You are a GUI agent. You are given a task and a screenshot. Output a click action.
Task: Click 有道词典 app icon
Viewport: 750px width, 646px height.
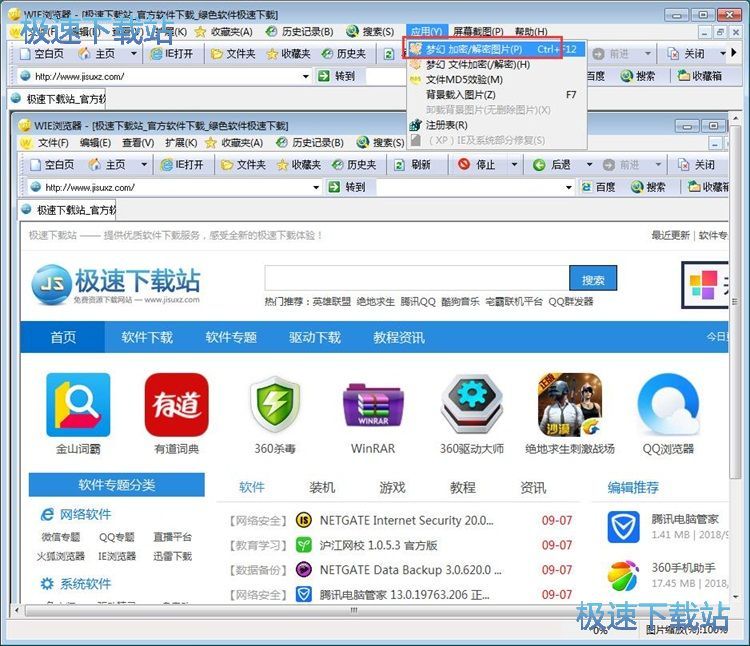[x=176, y=405]
